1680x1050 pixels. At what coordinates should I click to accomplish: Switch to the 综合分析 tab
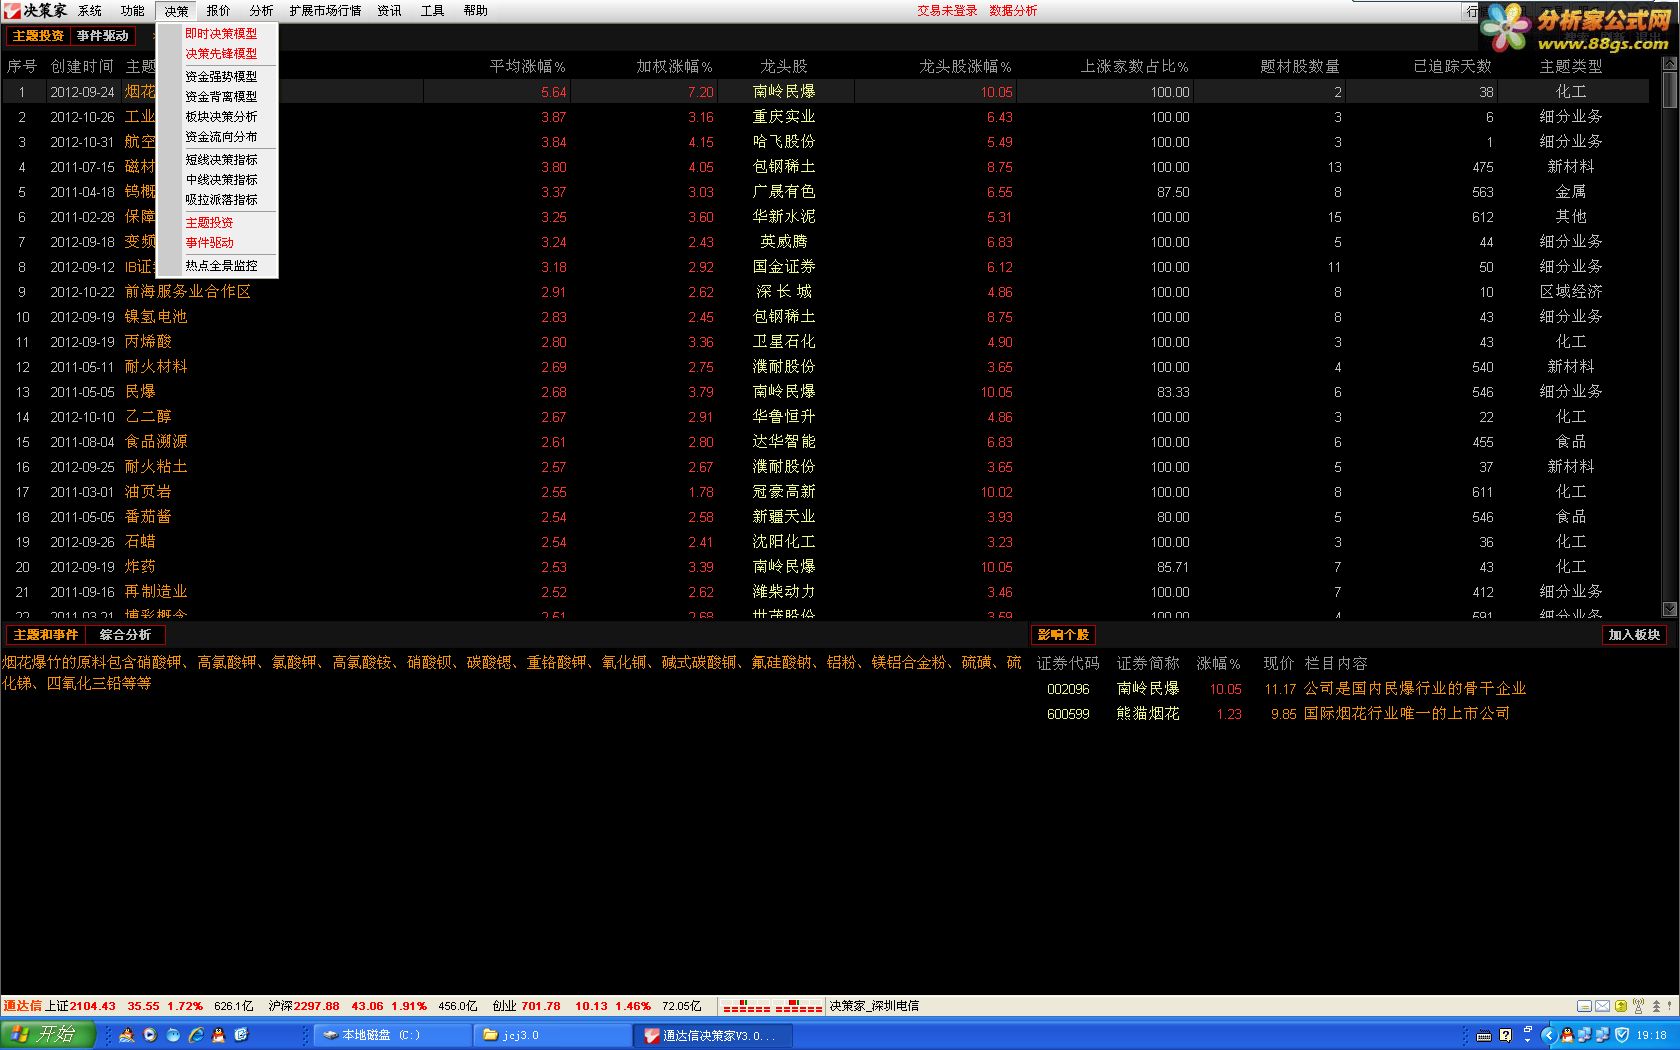pyautogui.click(x=125, y=635)
